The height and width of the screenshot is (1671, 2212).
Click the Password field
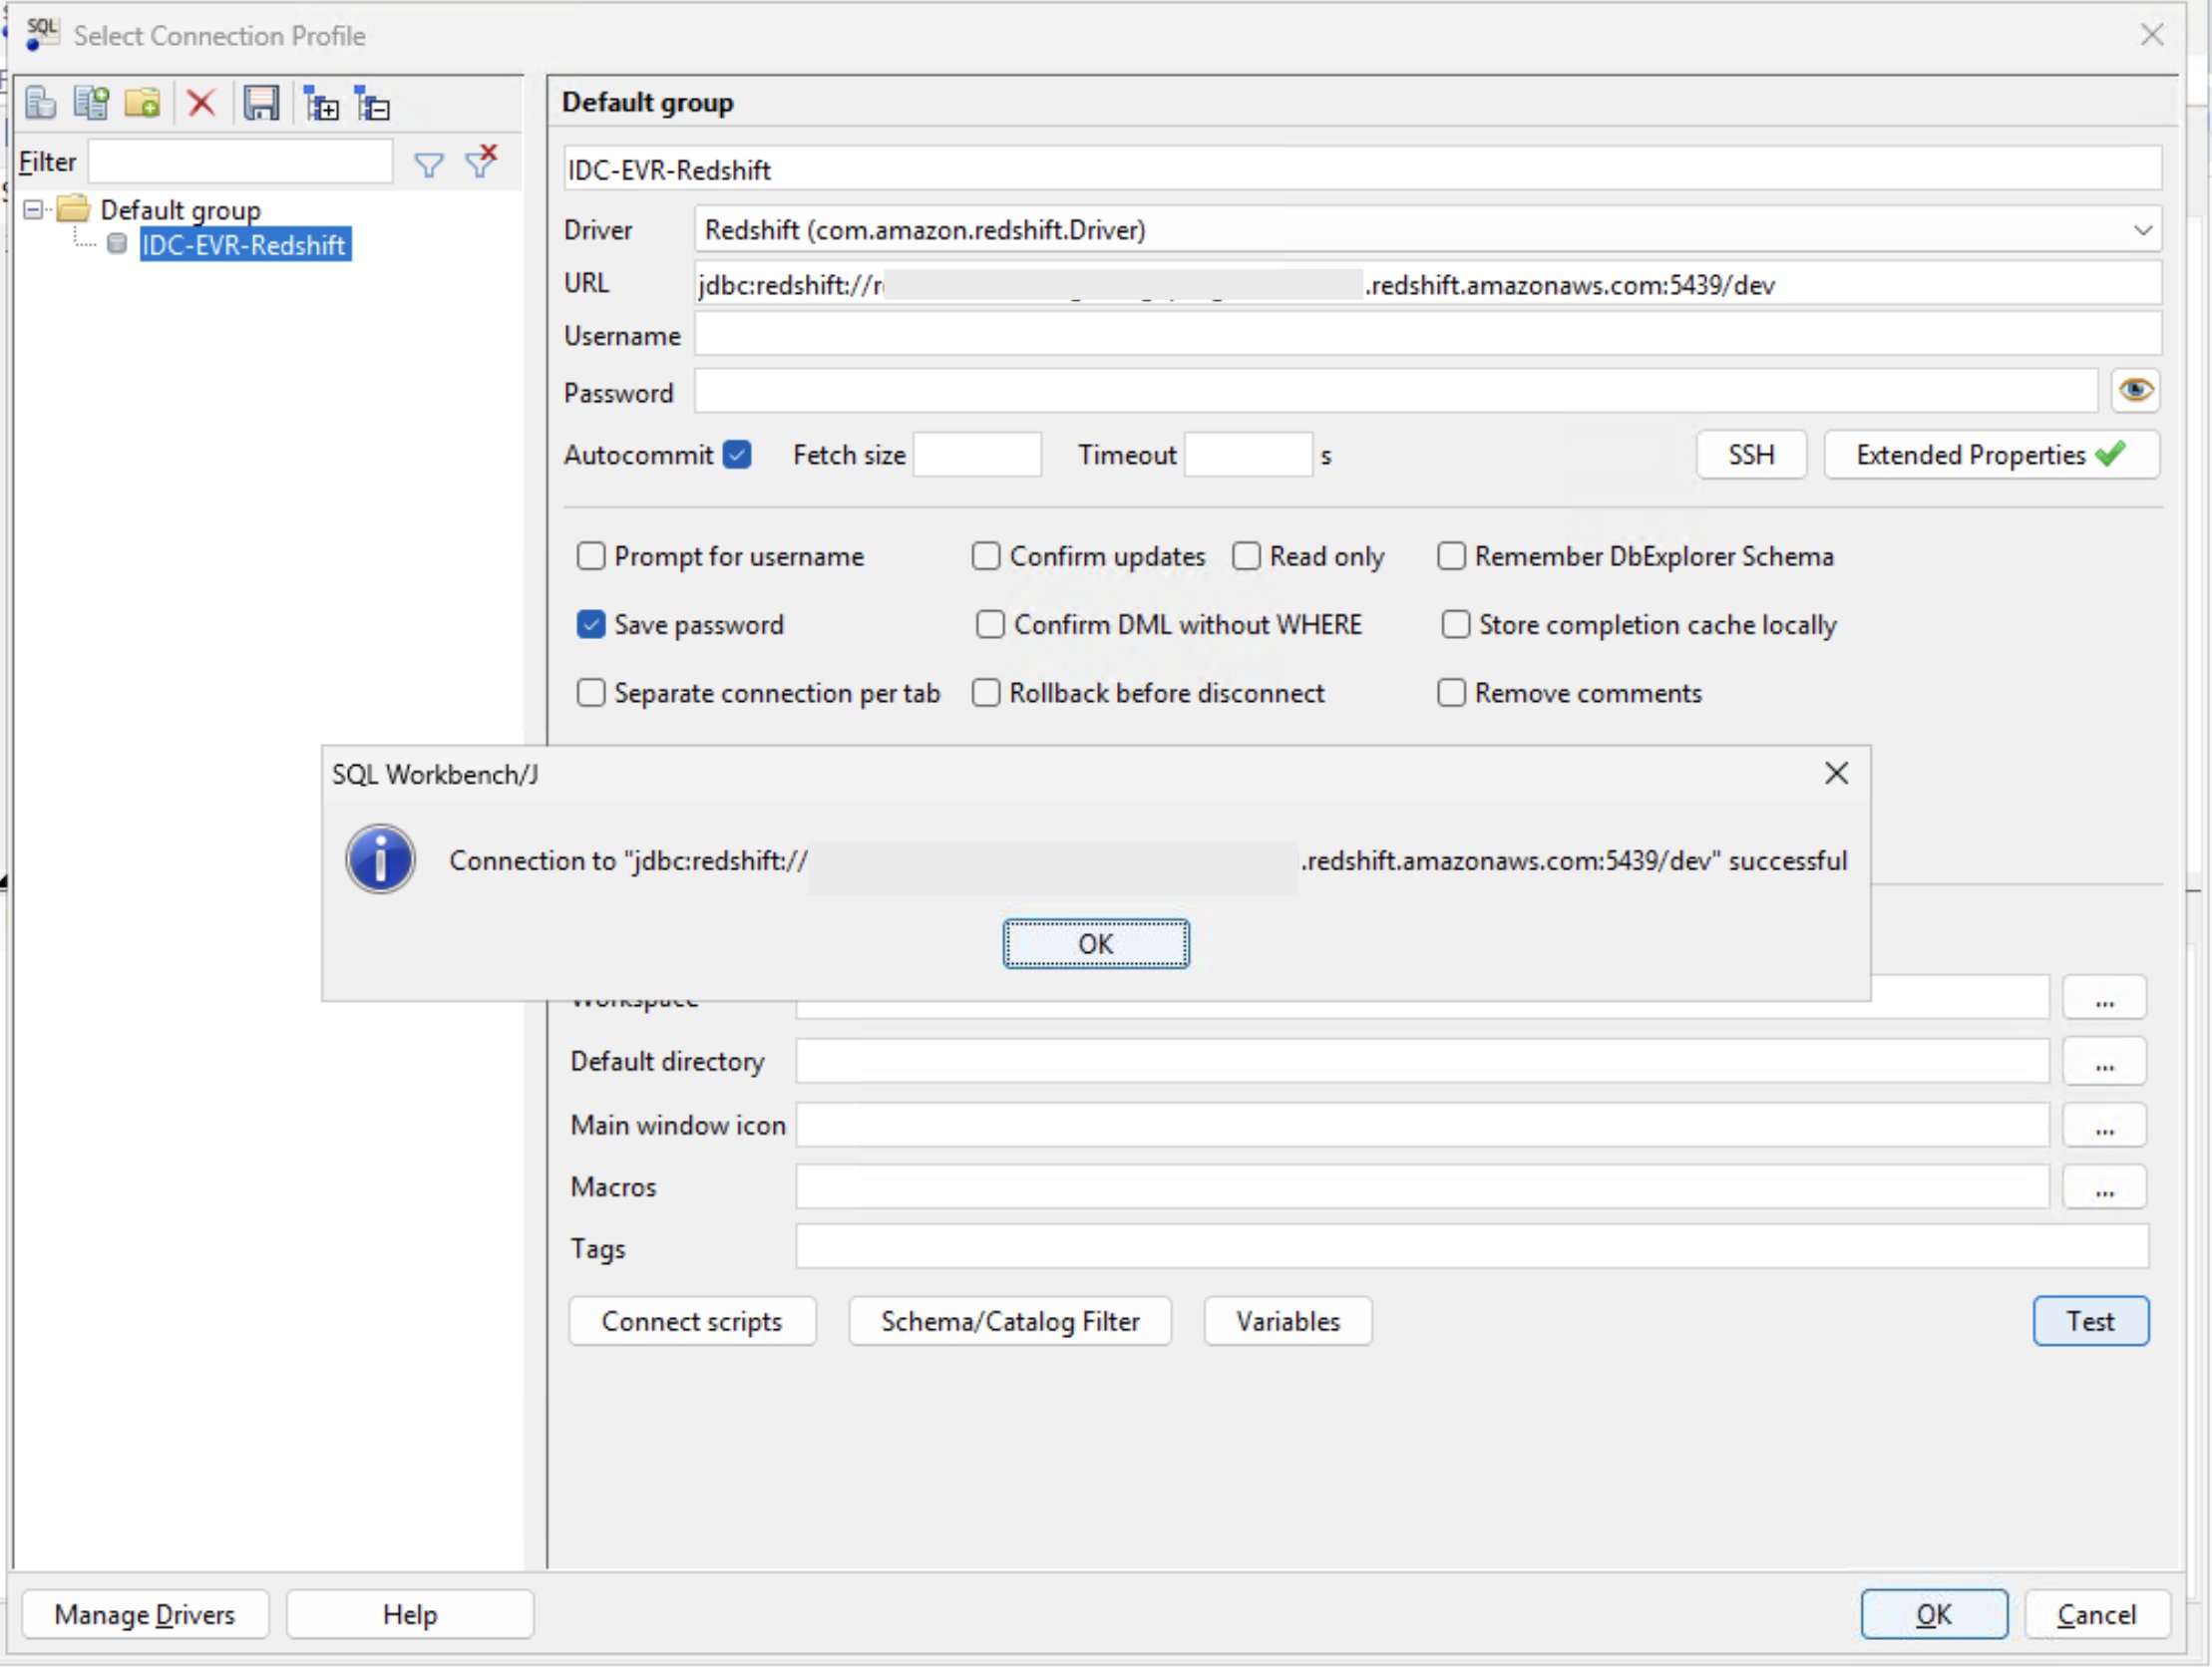tap(1396, 392)
